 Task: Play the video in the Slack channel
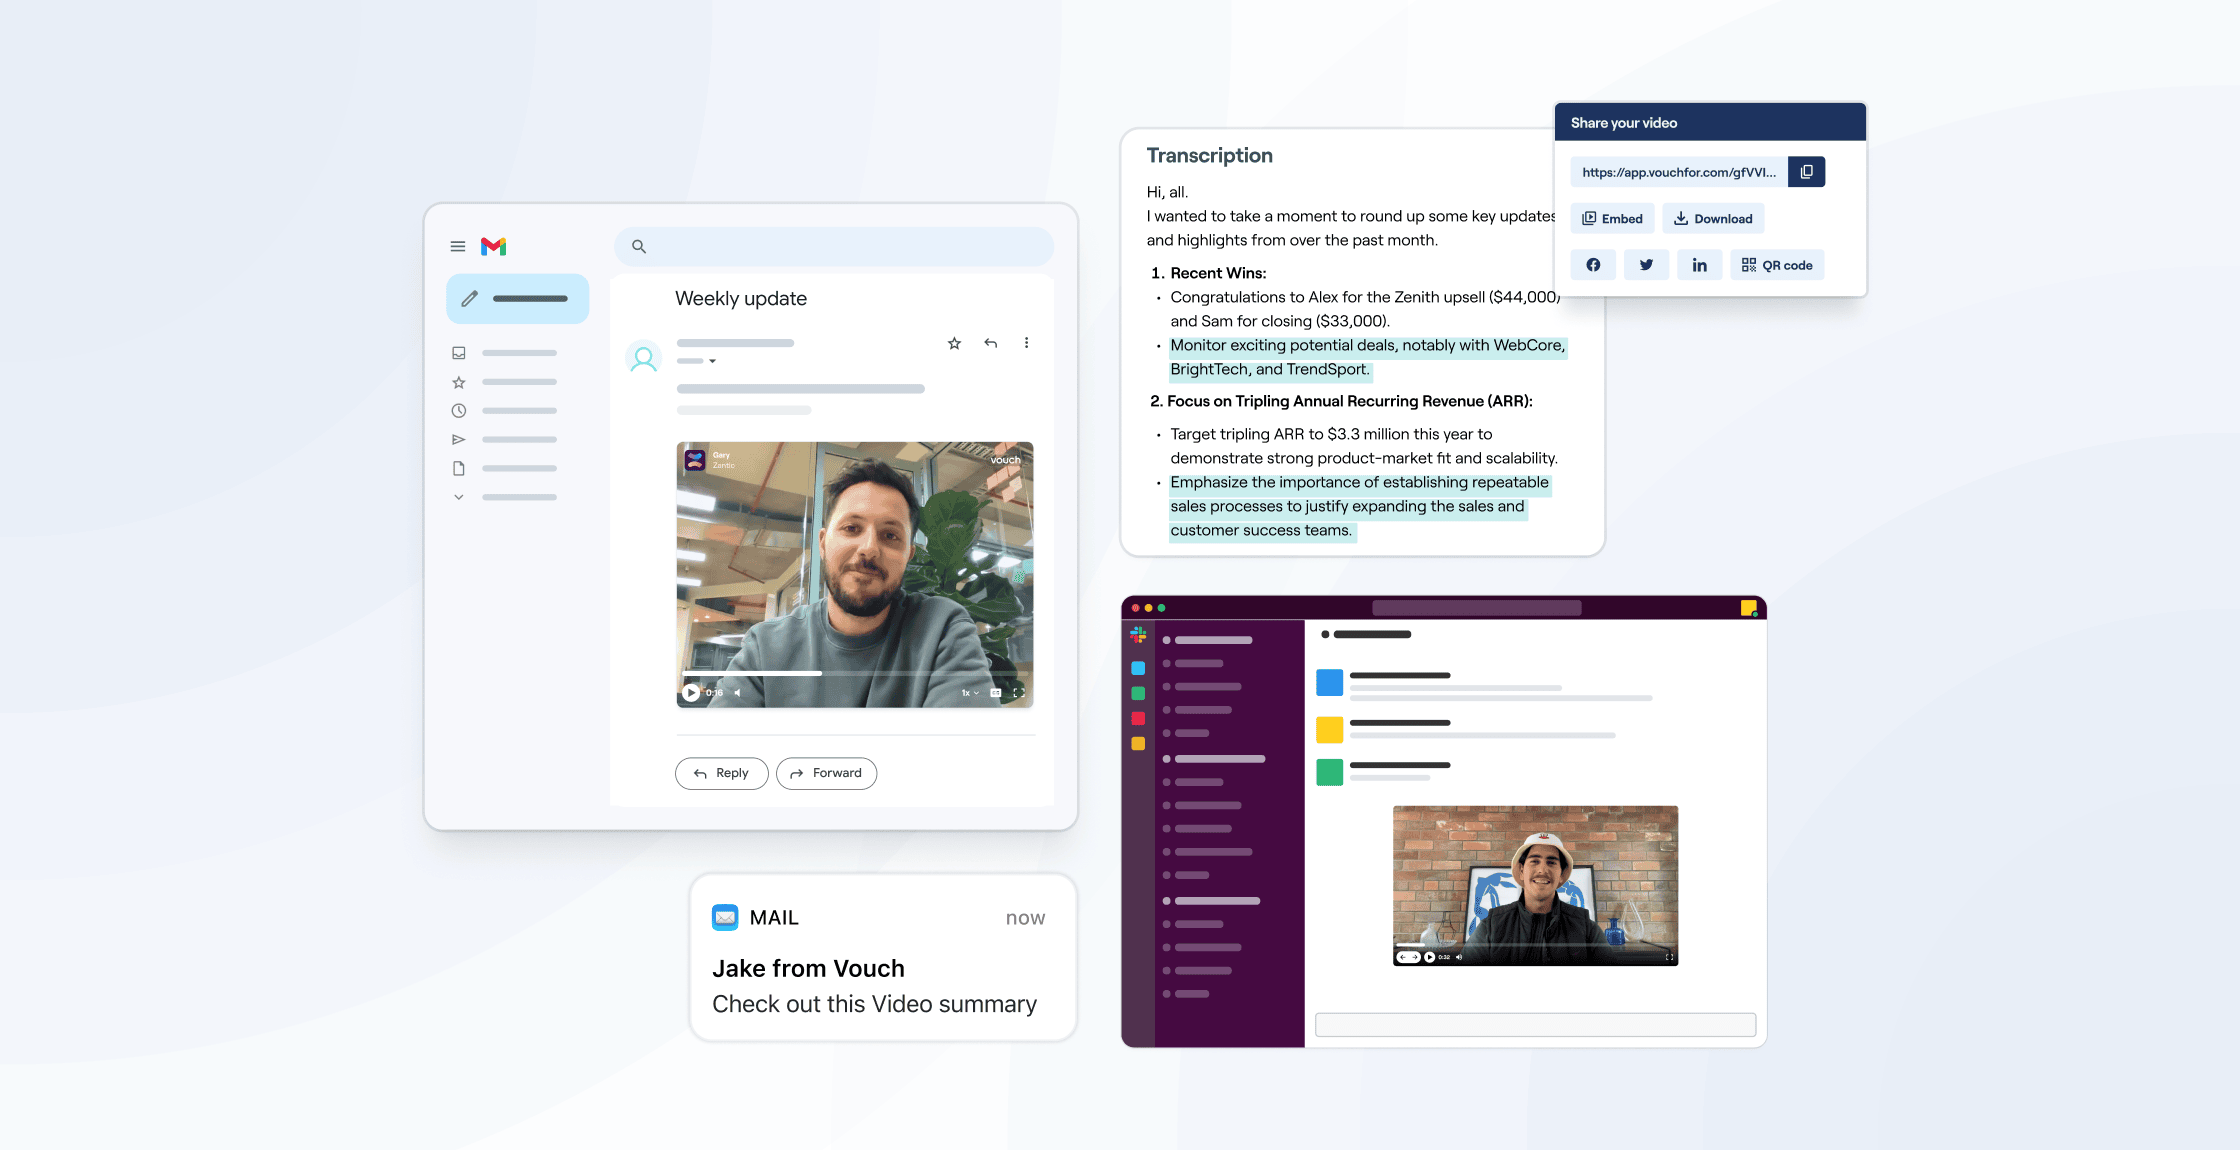1429,957
